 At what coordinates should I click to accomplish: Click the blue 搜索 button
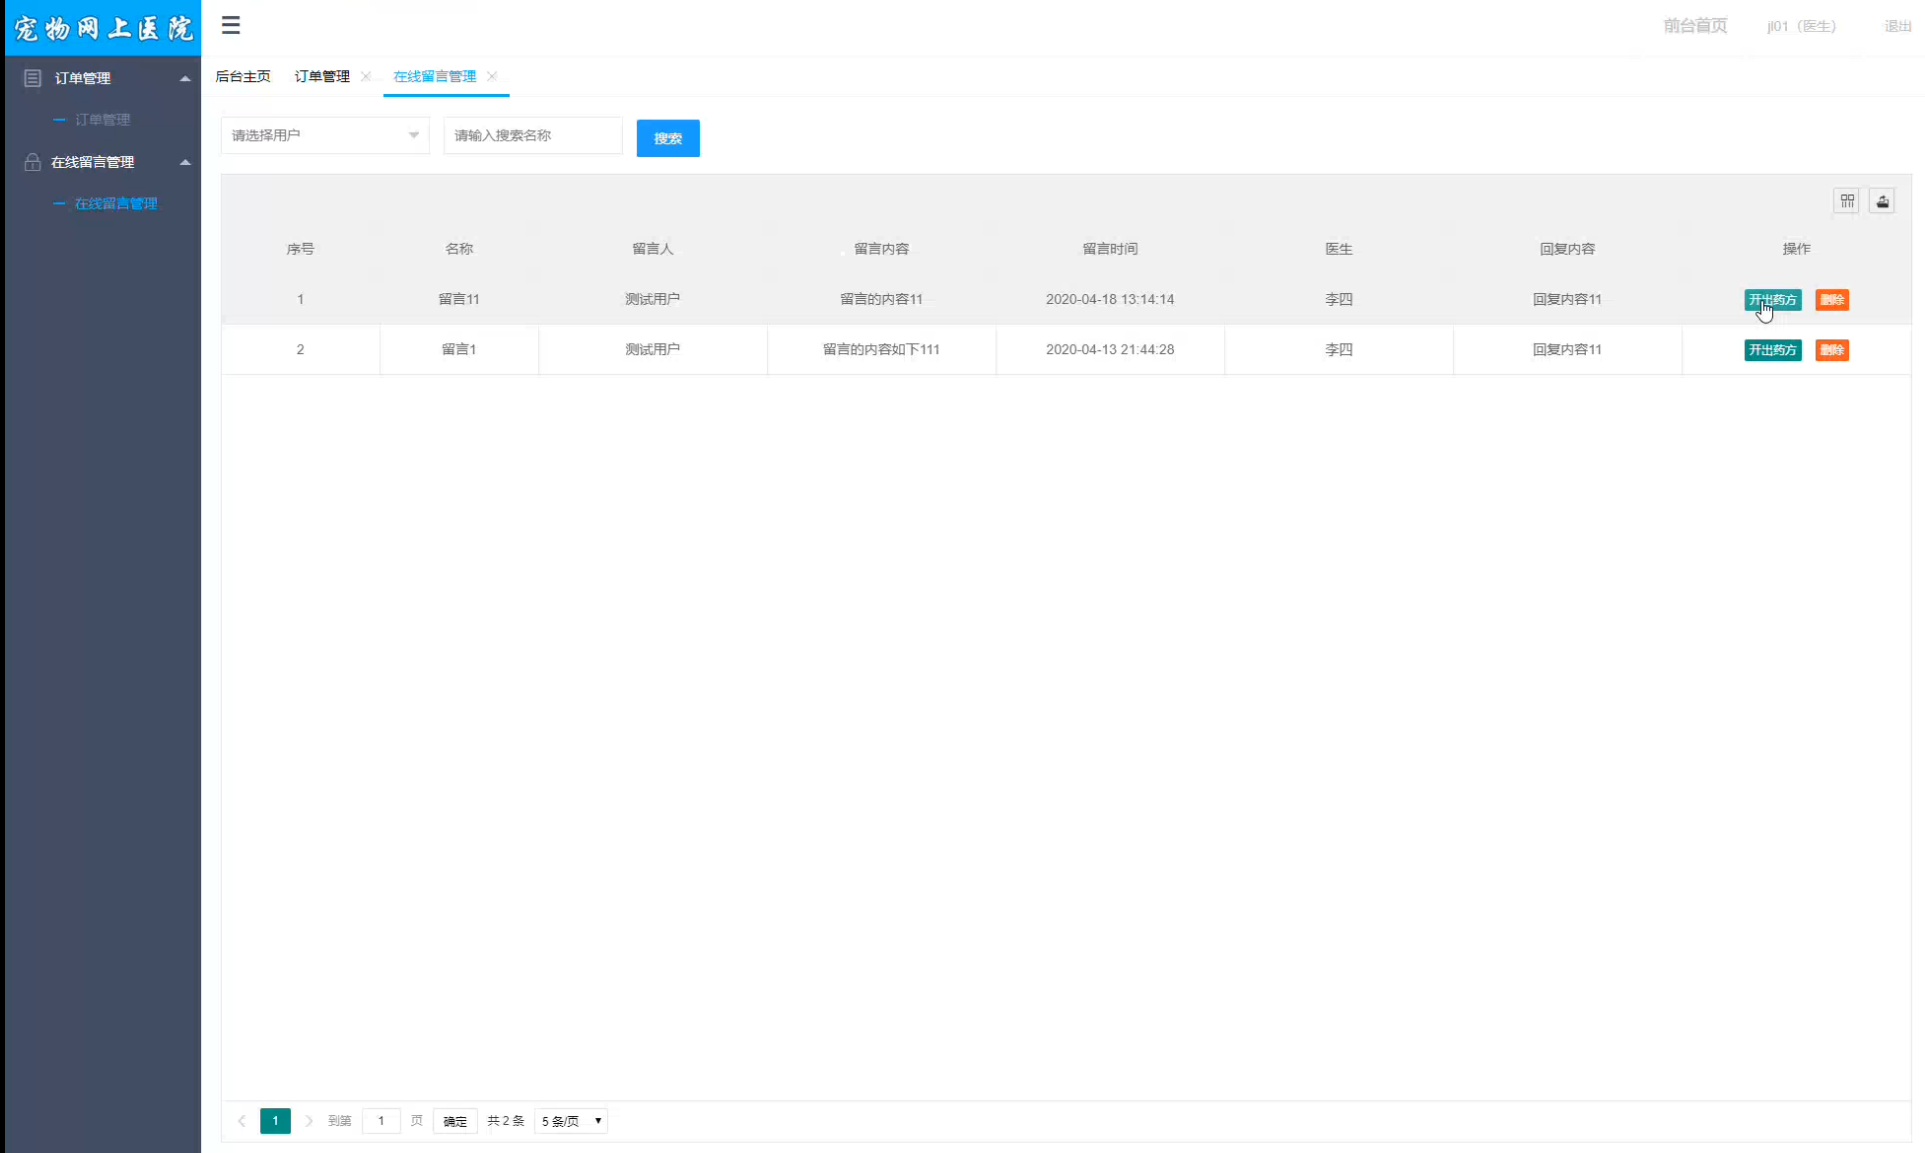click(668, 138)
